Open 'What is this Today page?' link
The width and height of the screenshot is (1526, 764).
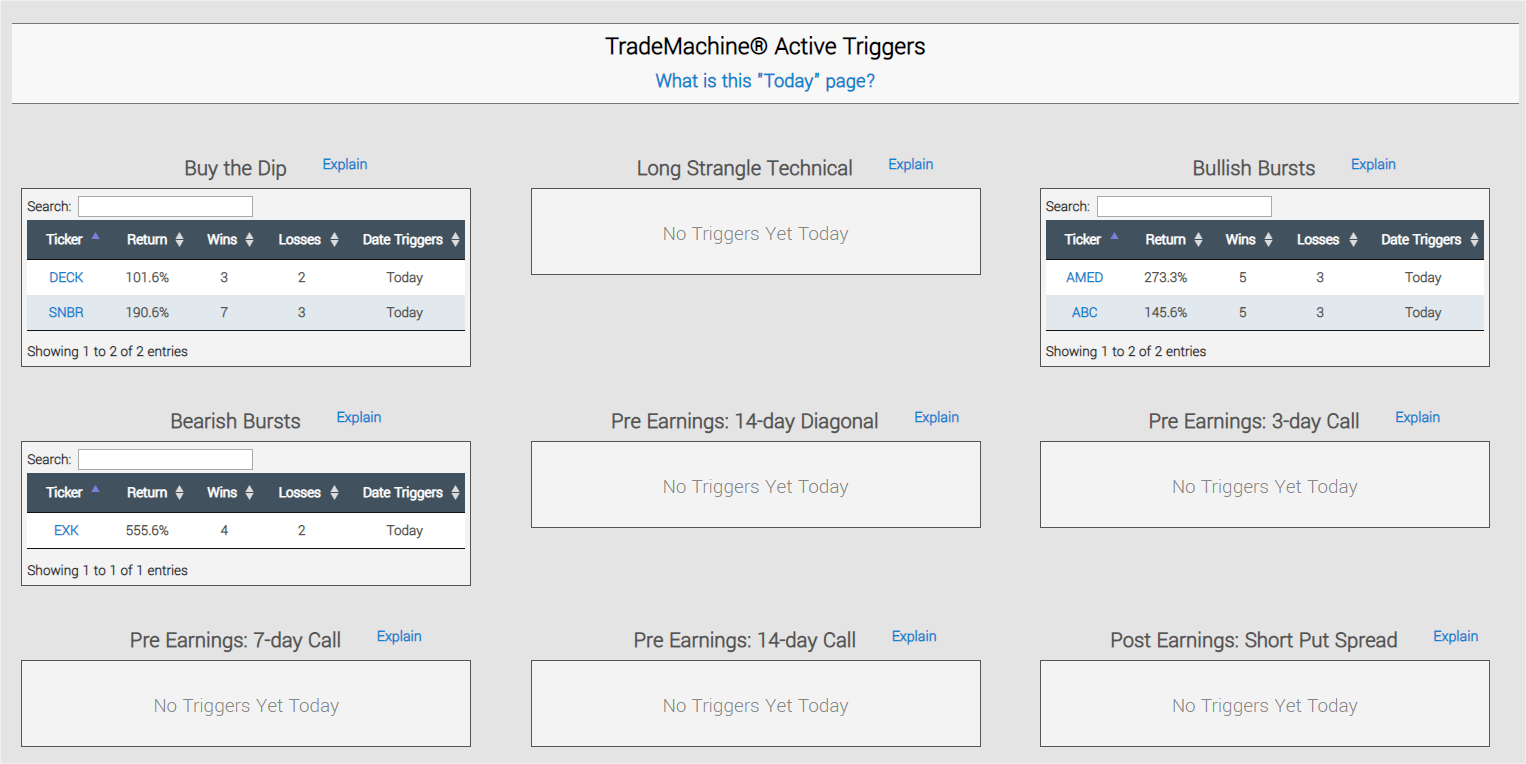pyautogui.click(x=765, y=81)
